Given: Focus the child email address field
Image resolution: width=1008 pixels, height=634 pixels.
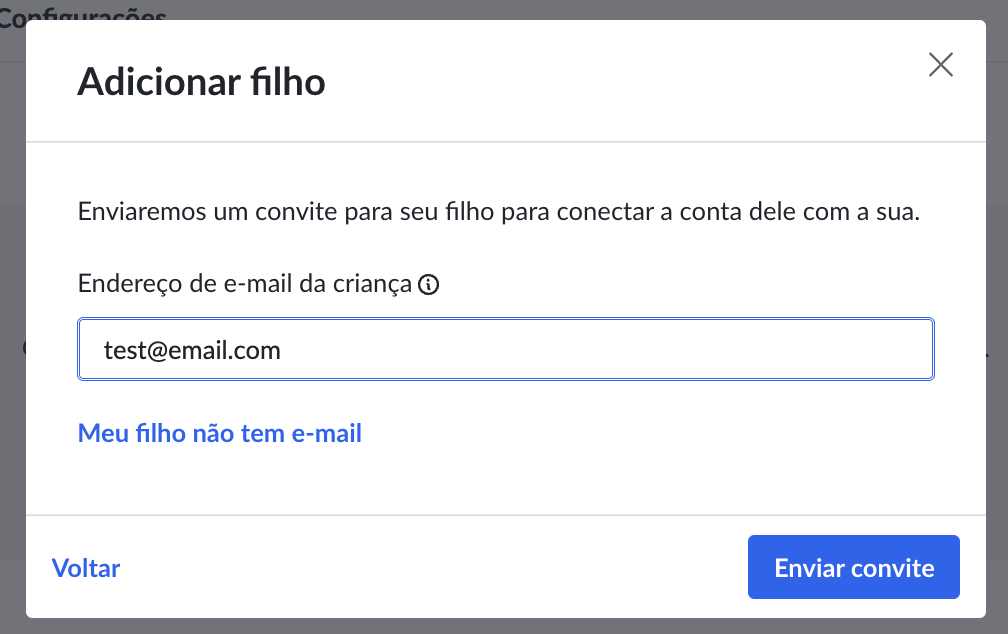Looking at the screenshot, I should tap(505, 349).
